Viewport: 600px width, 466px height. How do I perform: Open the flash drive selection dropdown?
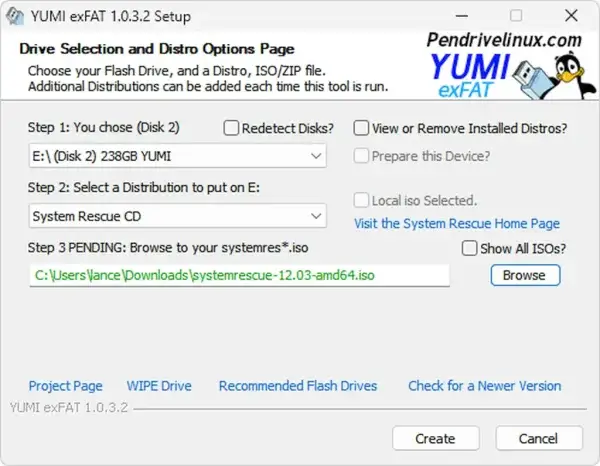click(x=177, y=156)
